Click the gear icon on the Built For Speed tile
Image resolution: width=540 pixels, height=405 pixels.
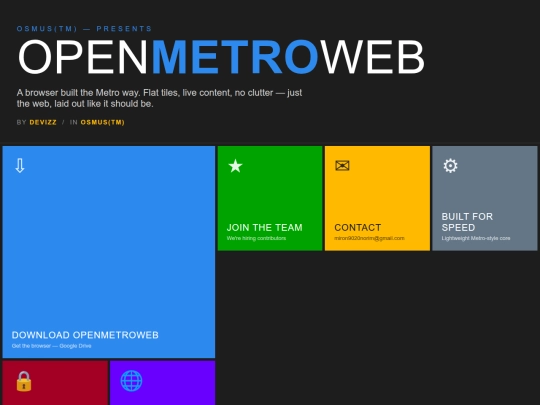click(x=450, y=166)
